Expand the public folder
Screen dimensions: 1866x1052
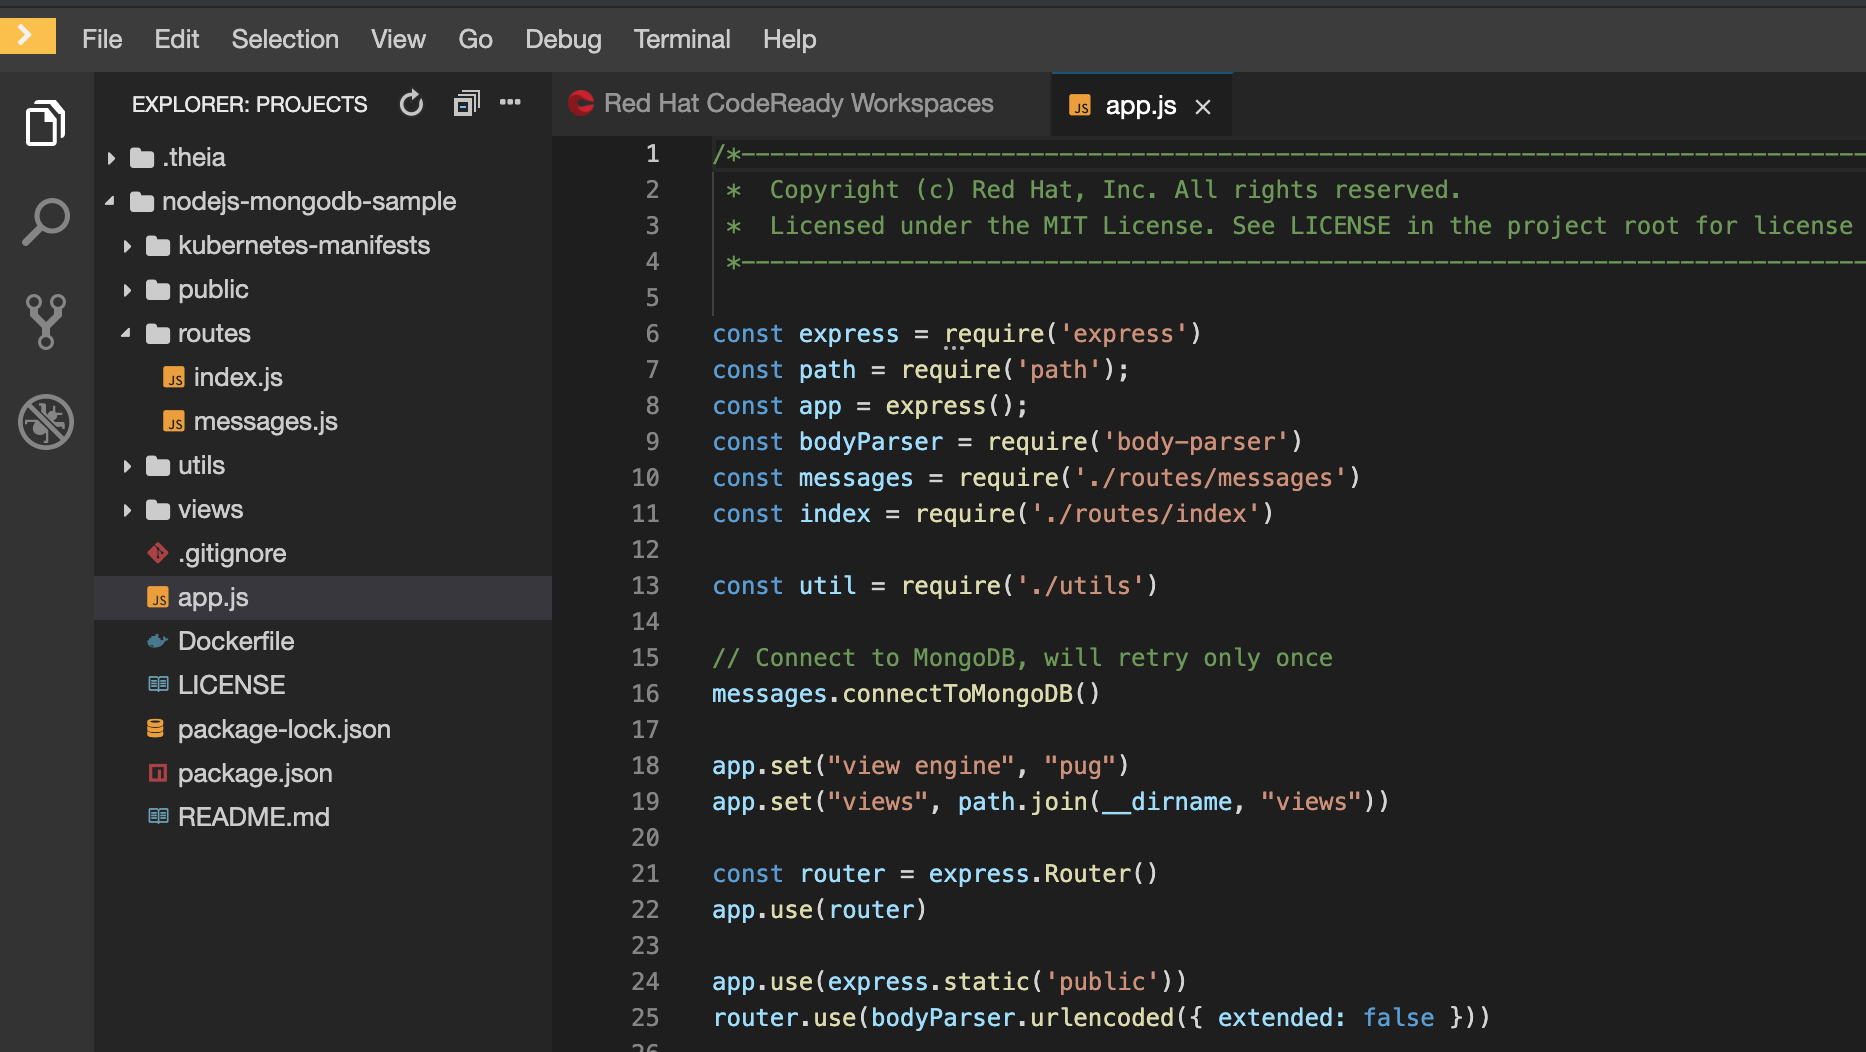[x=127, y=290]
